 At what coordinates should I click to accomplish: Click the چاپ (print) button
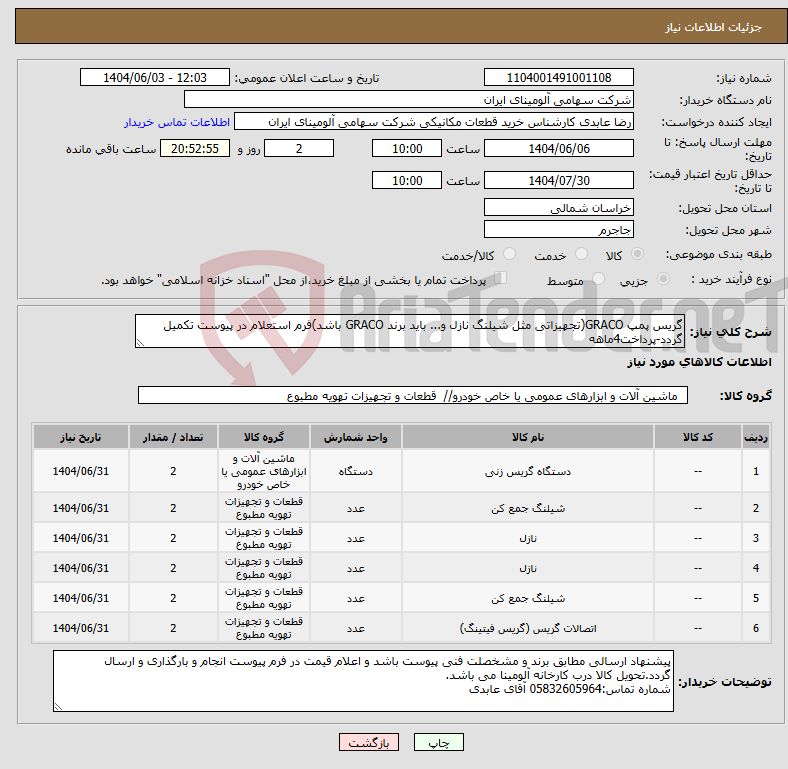pyautogui.click(x=438, y=742)
